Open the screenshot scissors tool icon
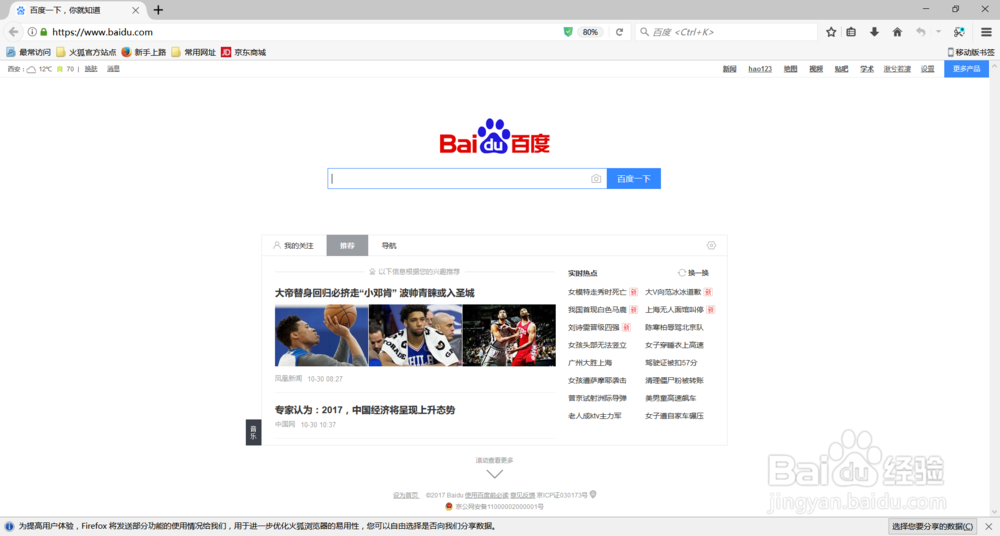Viewport: 1000px width, 536px height. (x=959, y=32)
